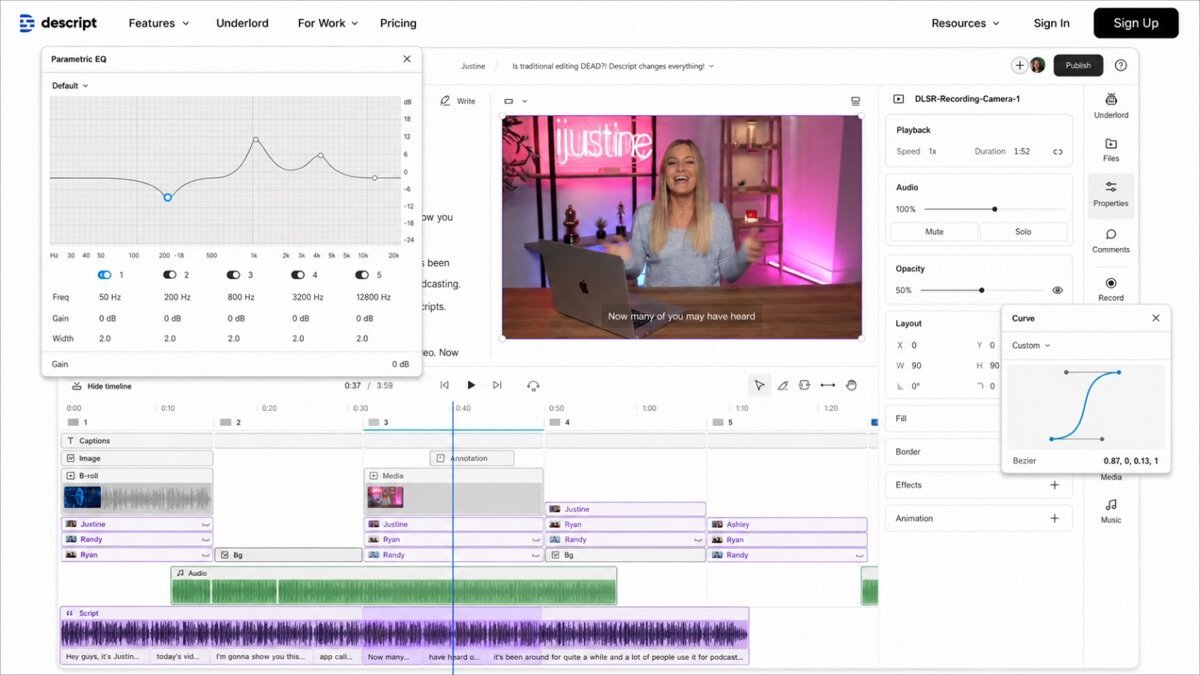Click the loop playback icon
The width and height of the screenshot is (1200, 675).
pos(533,386)
